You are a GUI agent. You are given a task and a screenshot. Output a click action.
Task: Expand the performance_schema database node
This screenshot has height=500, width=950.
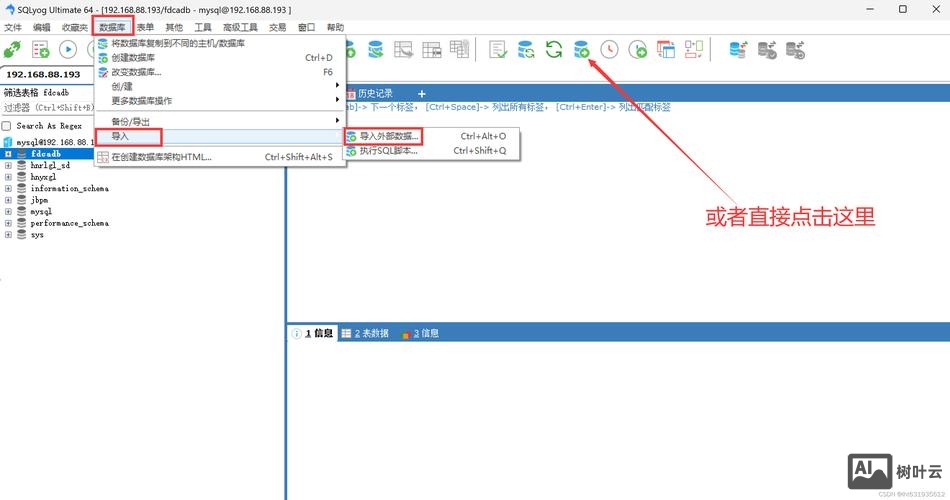point(8,223)
